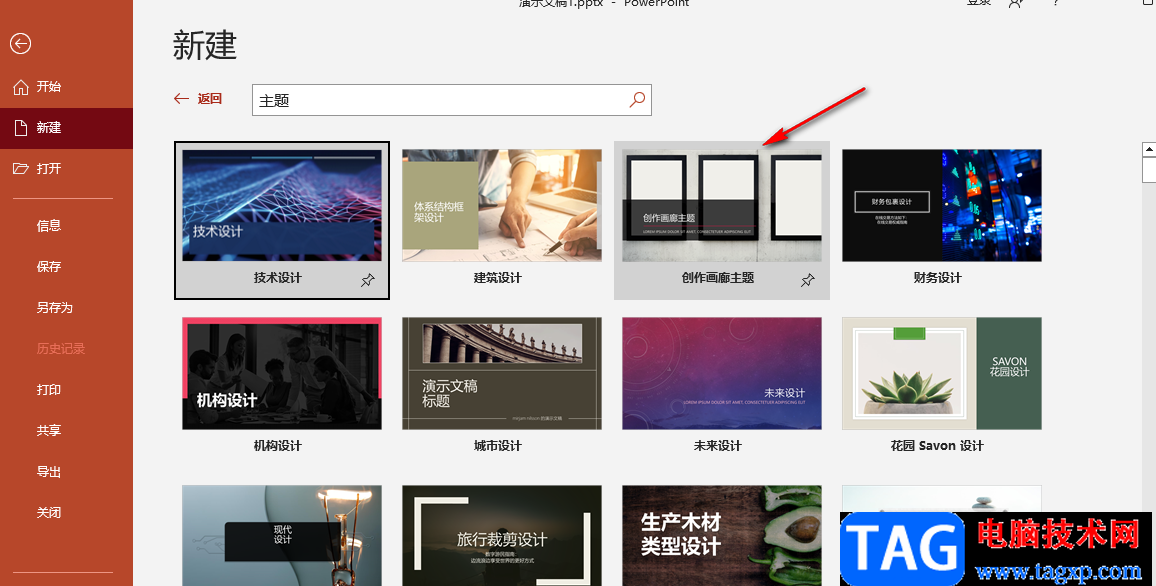Click the 机构设计 caption text

click(x=278, y=446)
